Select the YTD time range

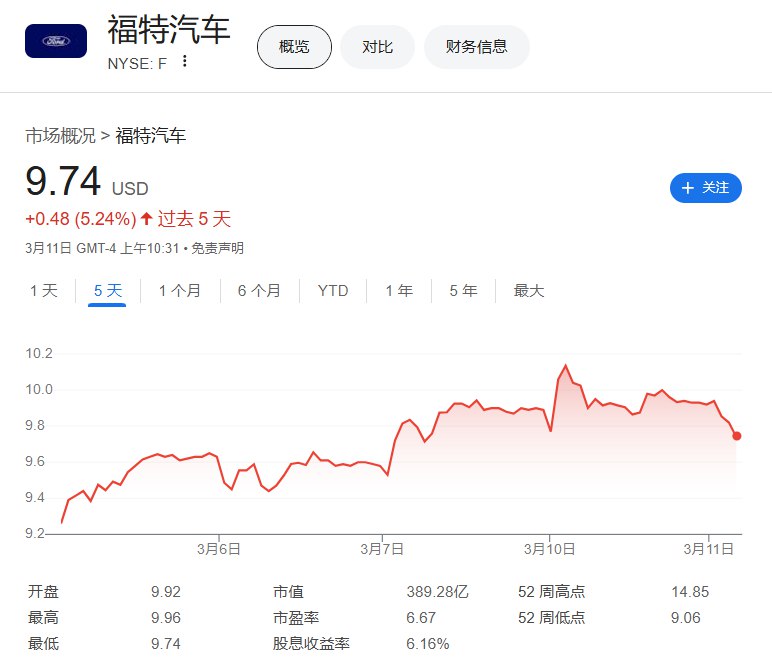click(333, 290)
